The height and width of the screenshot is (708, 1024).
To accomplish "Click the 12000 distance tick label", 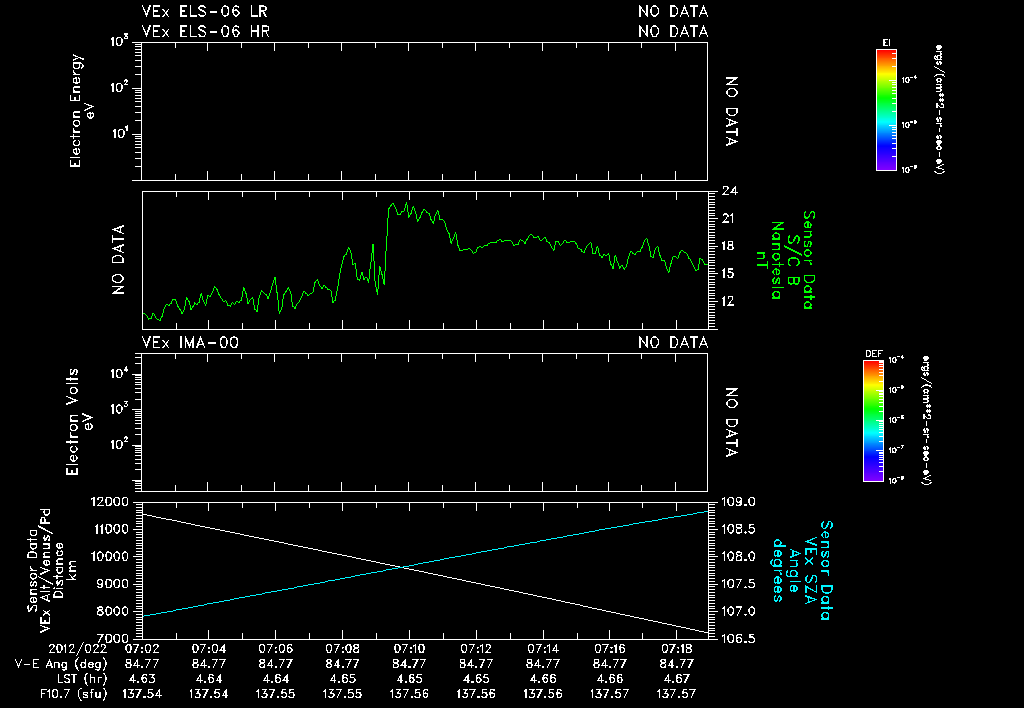I will coord(112,502).
